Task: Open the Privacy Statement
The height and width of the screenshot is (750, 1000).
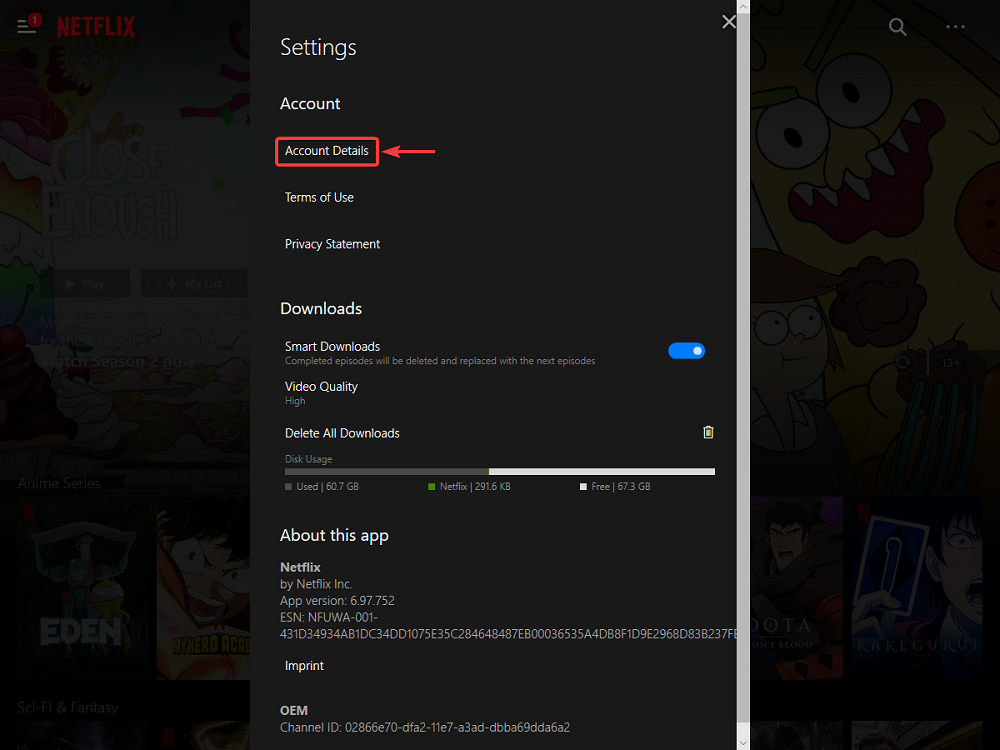Action: tap(332, 244)
